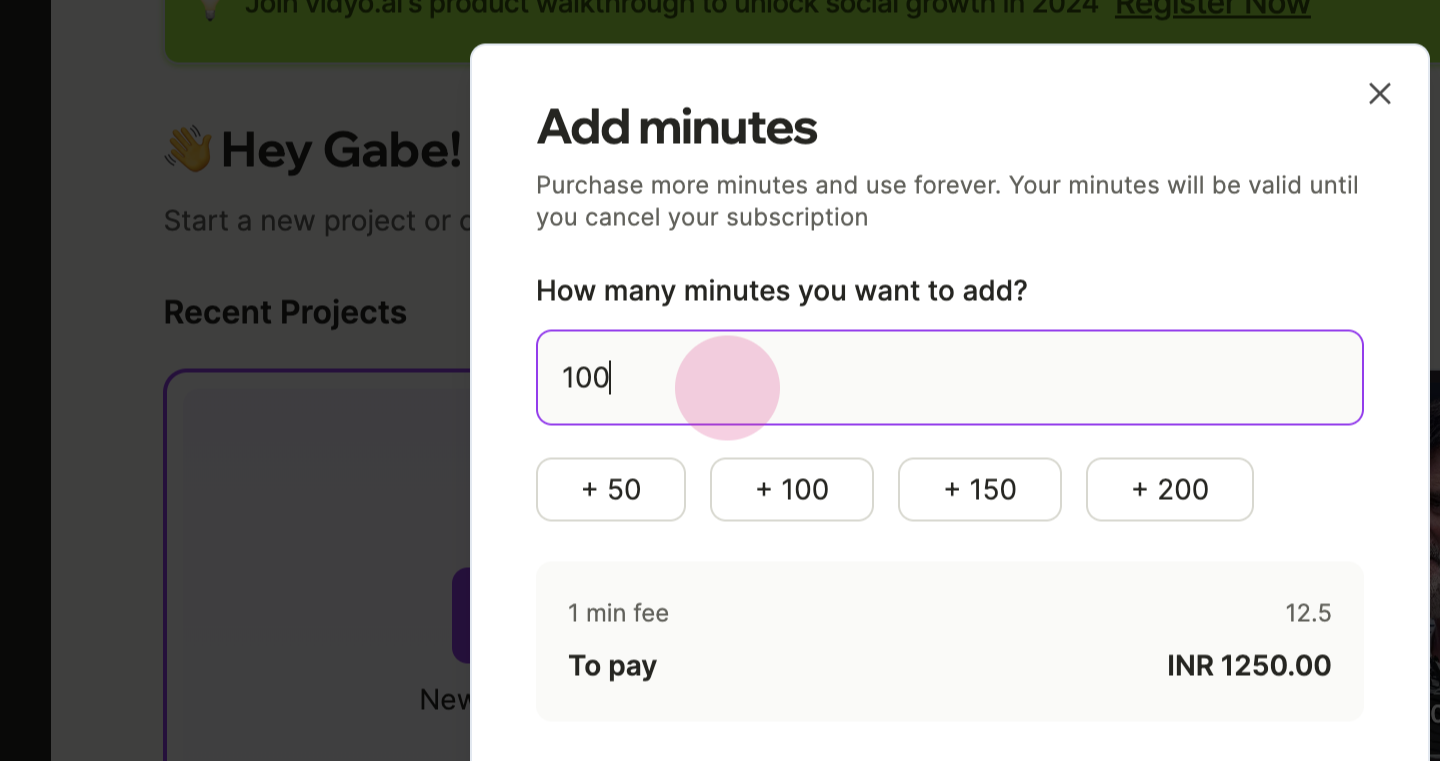Click the How many minutes question label
The height and width of the screenshot is (761, 1440).
click(782, 291)
